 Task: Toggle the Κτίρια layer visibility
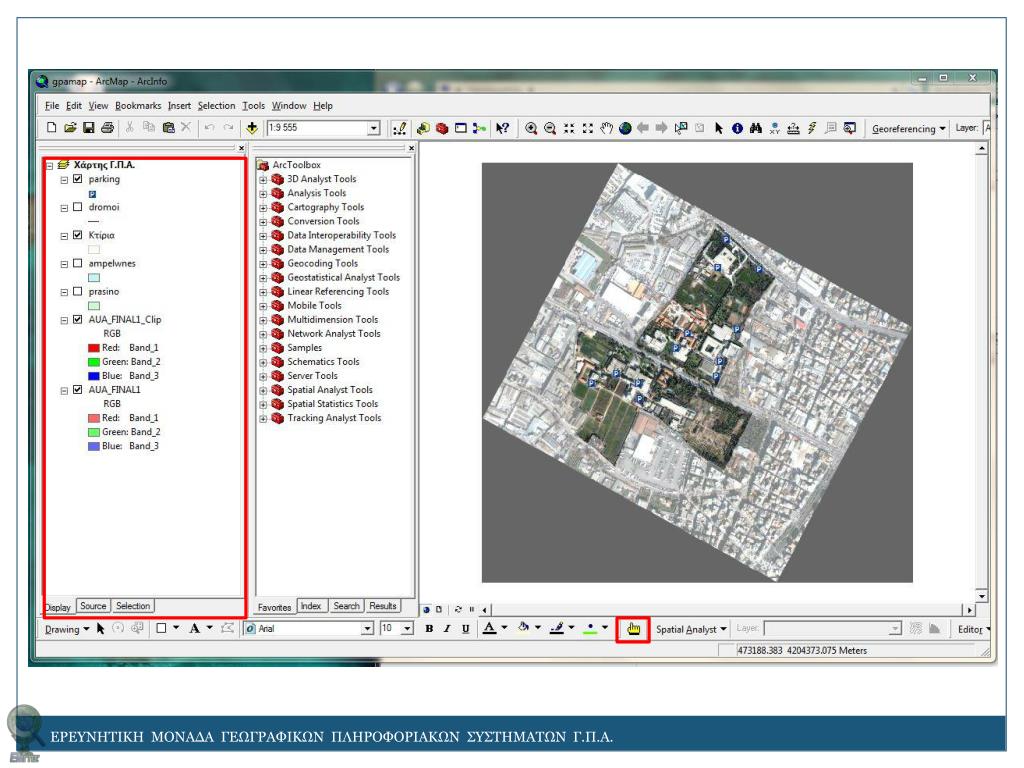pyautogui.click(x=78, y=235)
